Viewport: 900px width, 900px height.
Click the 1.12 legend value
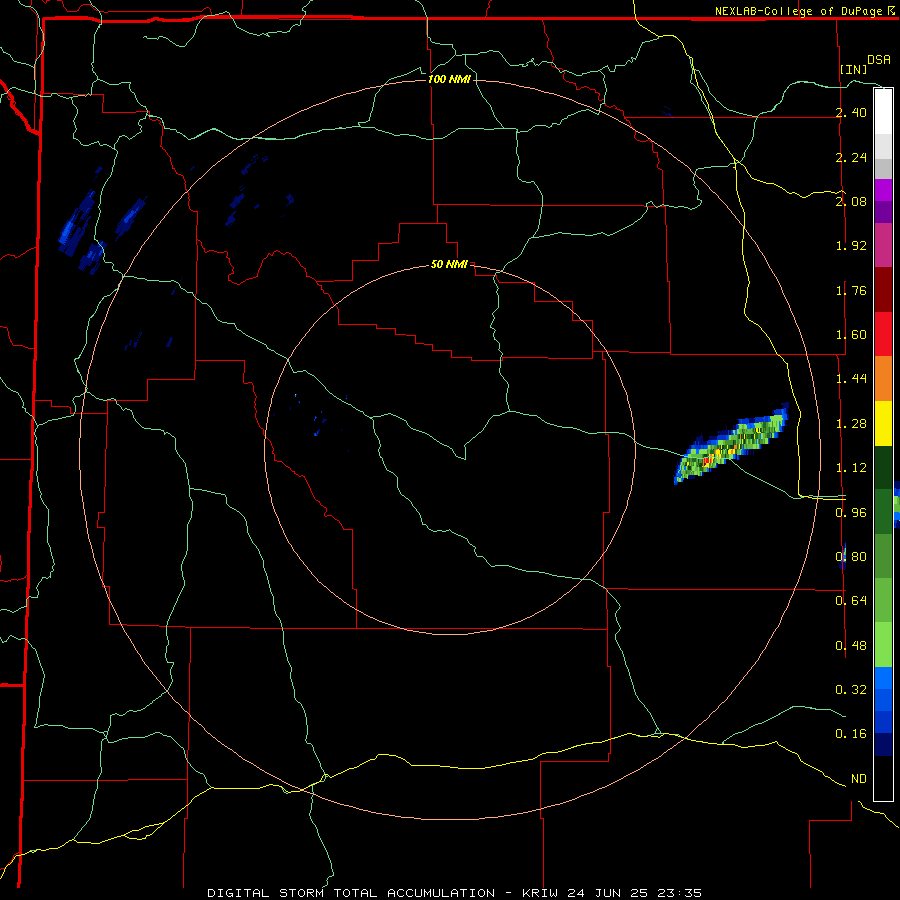[x=851, y=468]
